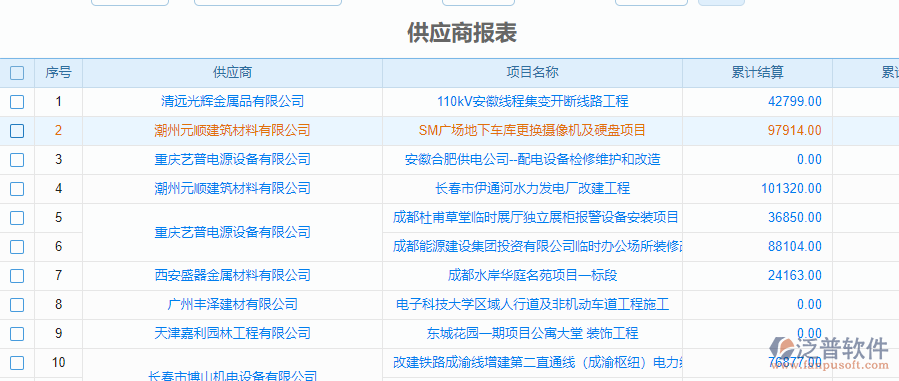
Task: Open supplier 潮州元顺建筑材料有限公司 in row 4
Action: (x=232, y=188)
